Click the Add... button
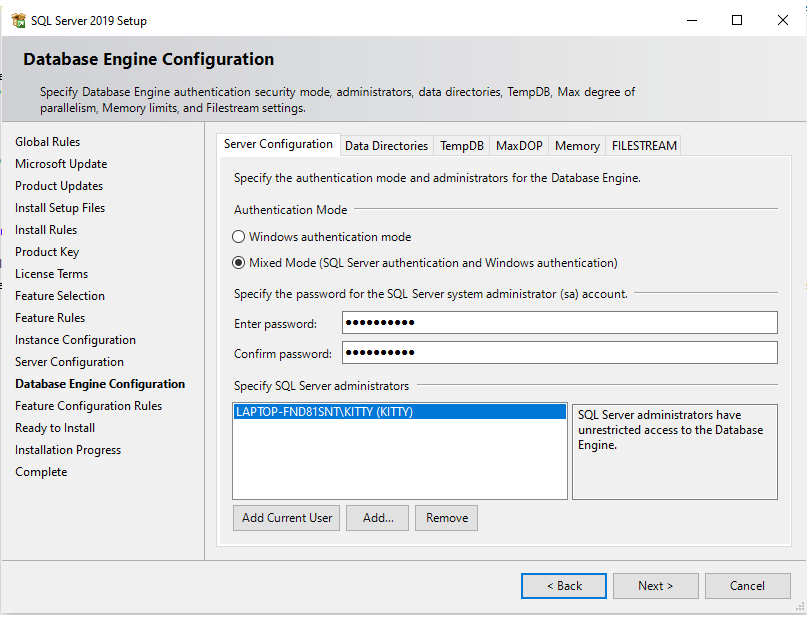The height and width of the screenshot is (619, 810). tap(378, 518)
